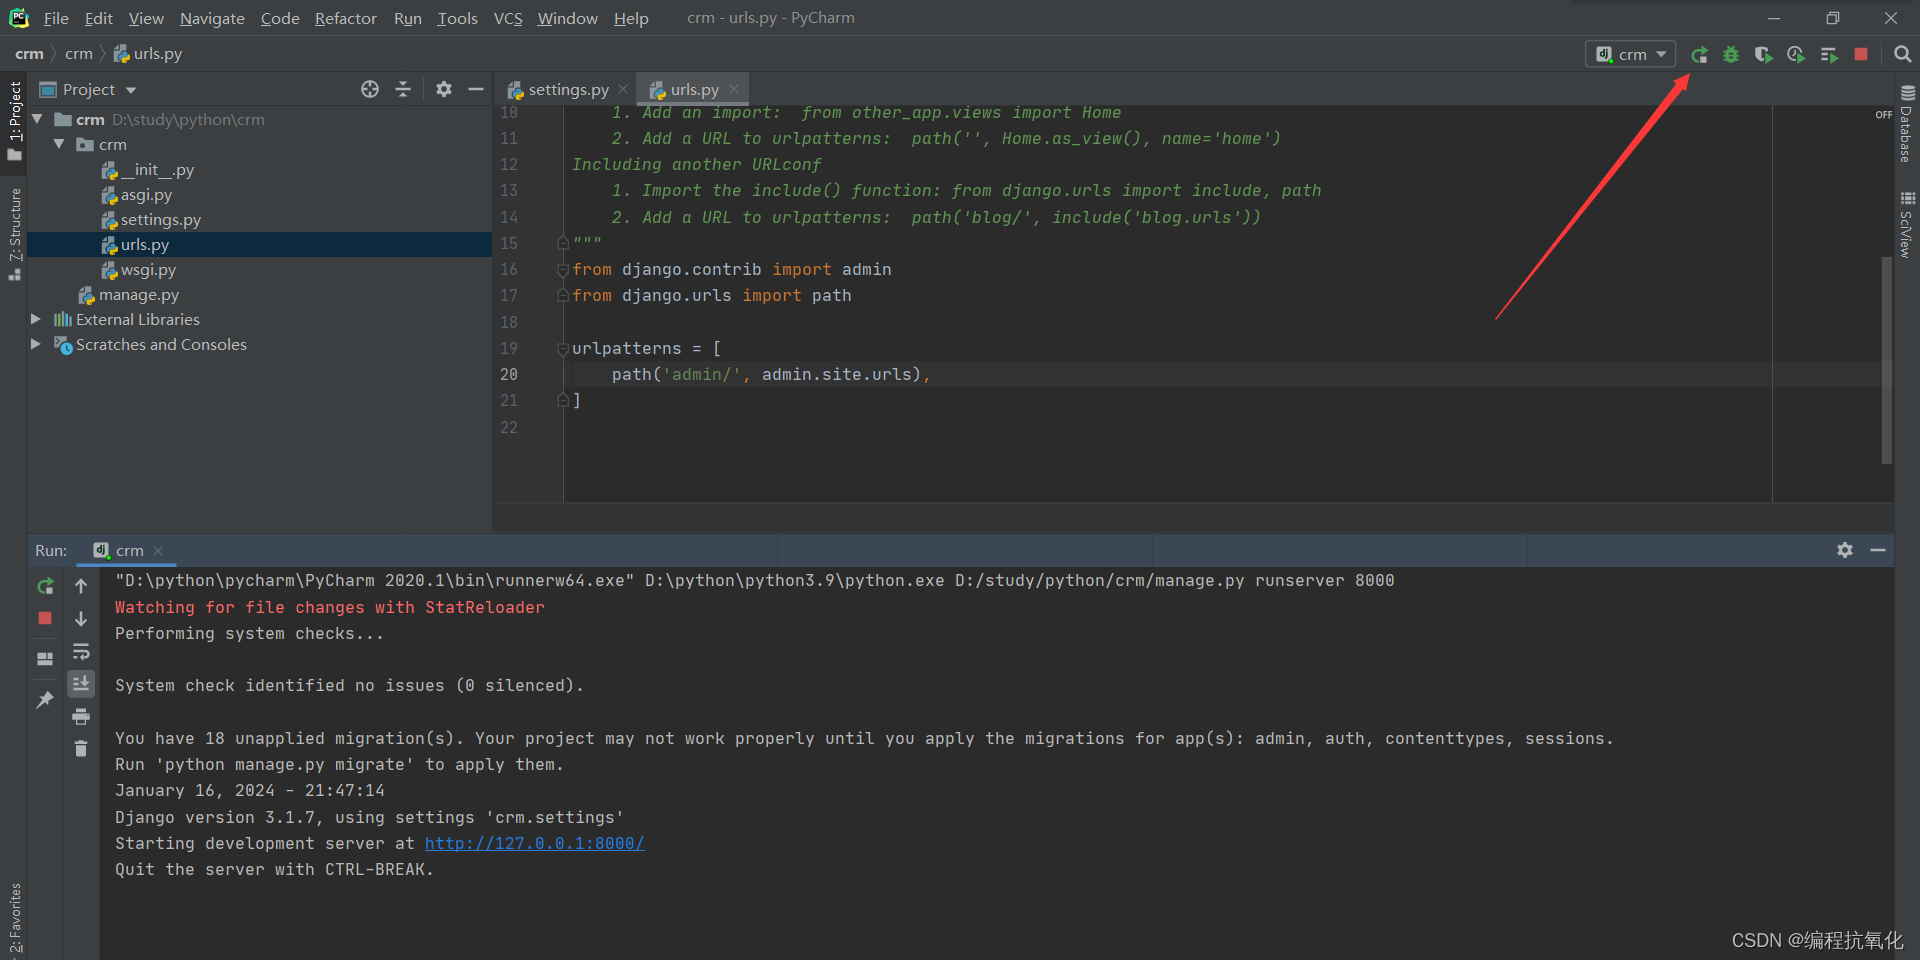Open the crm run configuration dropdown
Screen dimensions: 1920x960
click(x=1631, y=54)
